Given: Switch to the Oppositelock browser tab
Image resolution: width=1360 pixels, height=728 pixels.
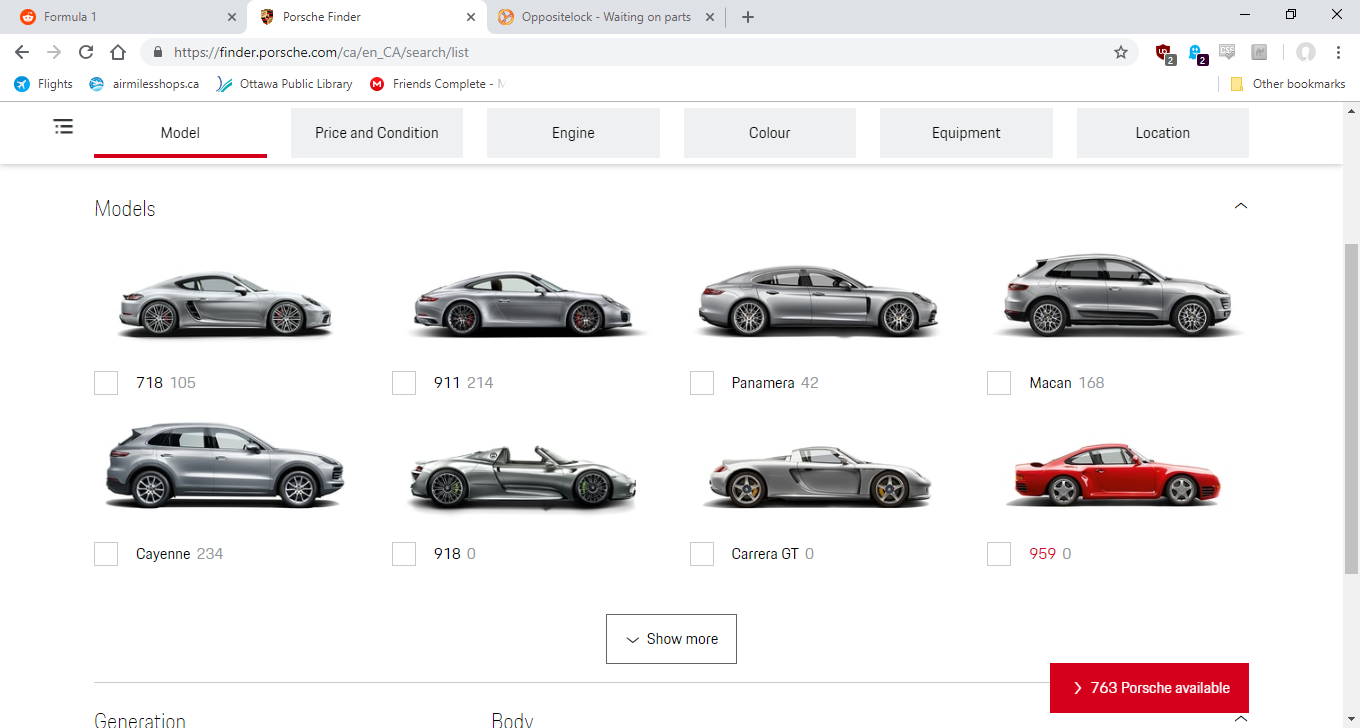Looking at the screenshot, I should 605,17.
